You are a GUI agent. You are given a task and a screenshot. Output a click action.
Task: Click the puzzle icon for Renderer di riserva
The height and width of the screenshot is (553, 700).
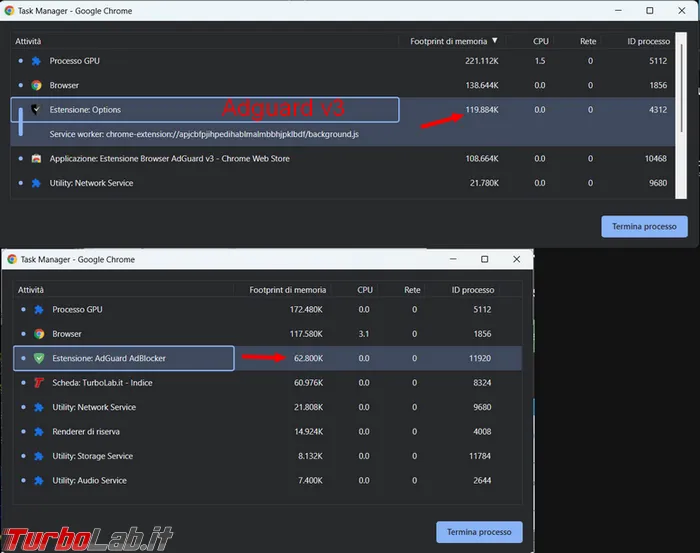coord(39,432)
